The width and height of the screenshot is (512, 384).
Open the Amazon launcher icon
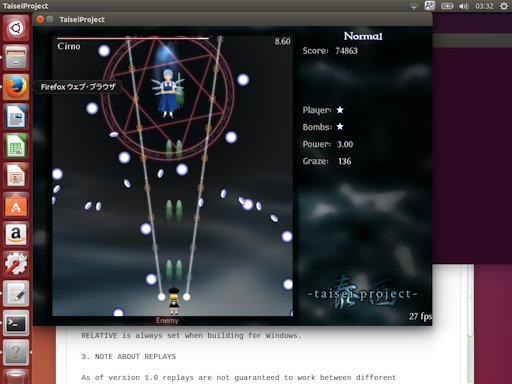tap(16, 234)
